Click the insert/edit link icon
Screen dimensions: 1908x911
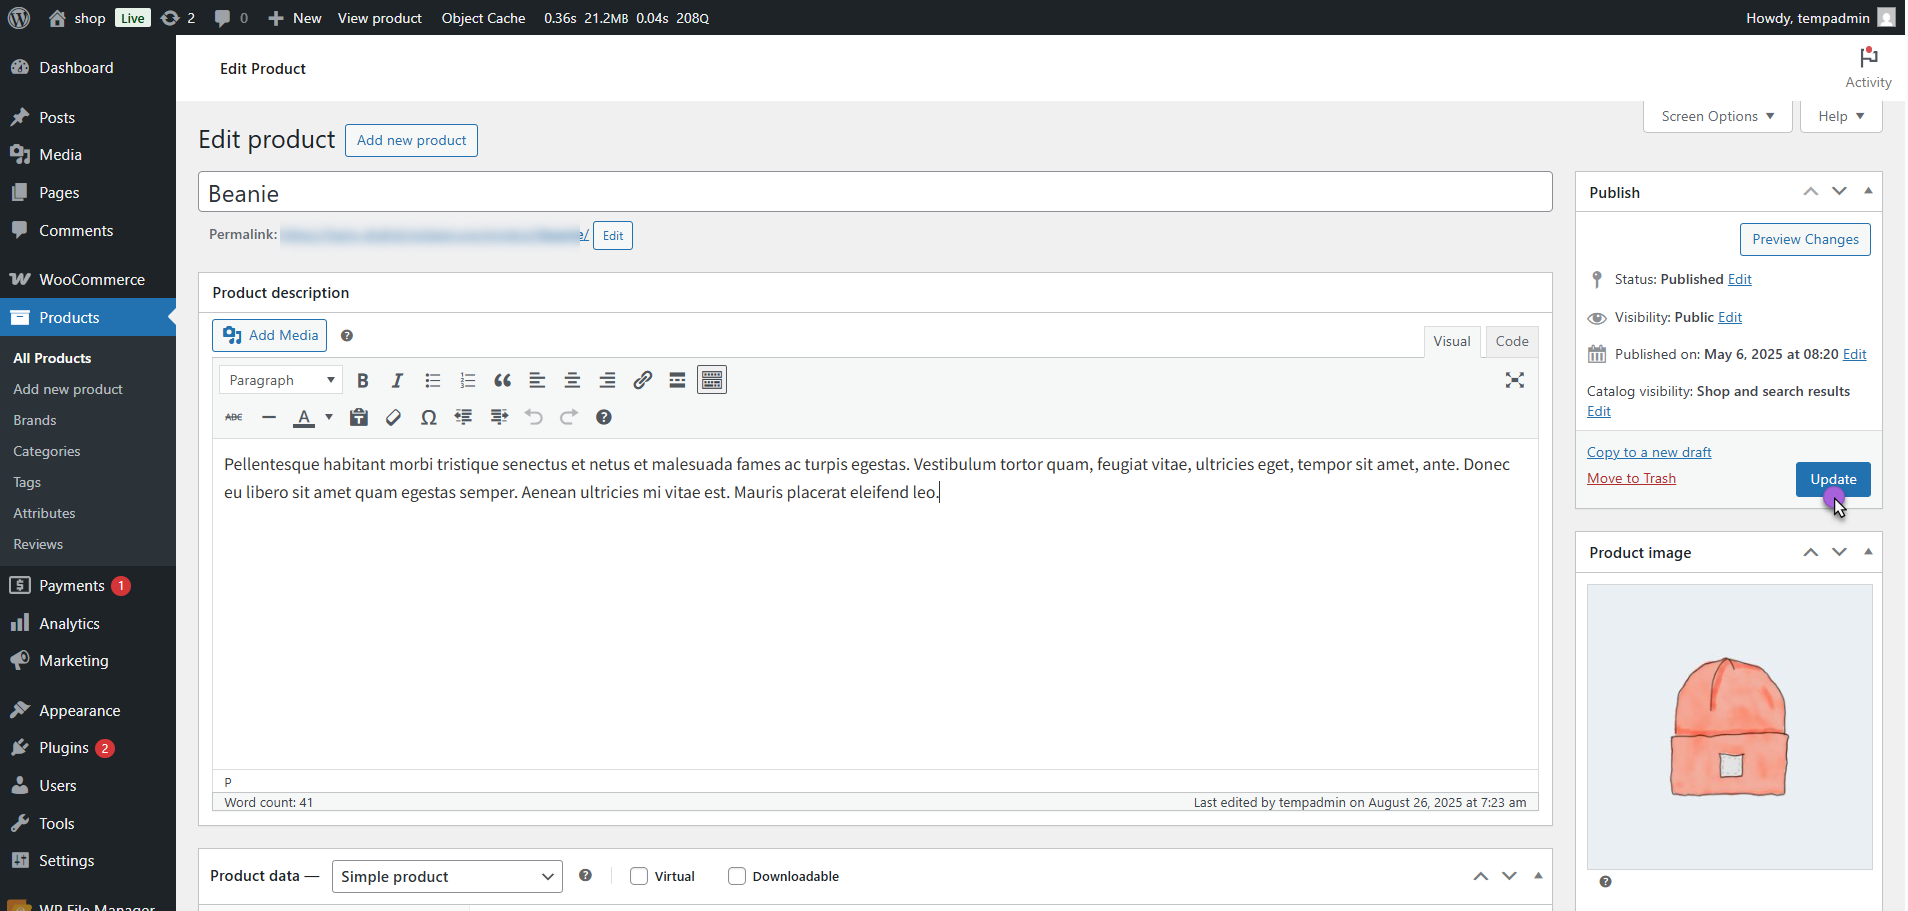tap(642, 381)
